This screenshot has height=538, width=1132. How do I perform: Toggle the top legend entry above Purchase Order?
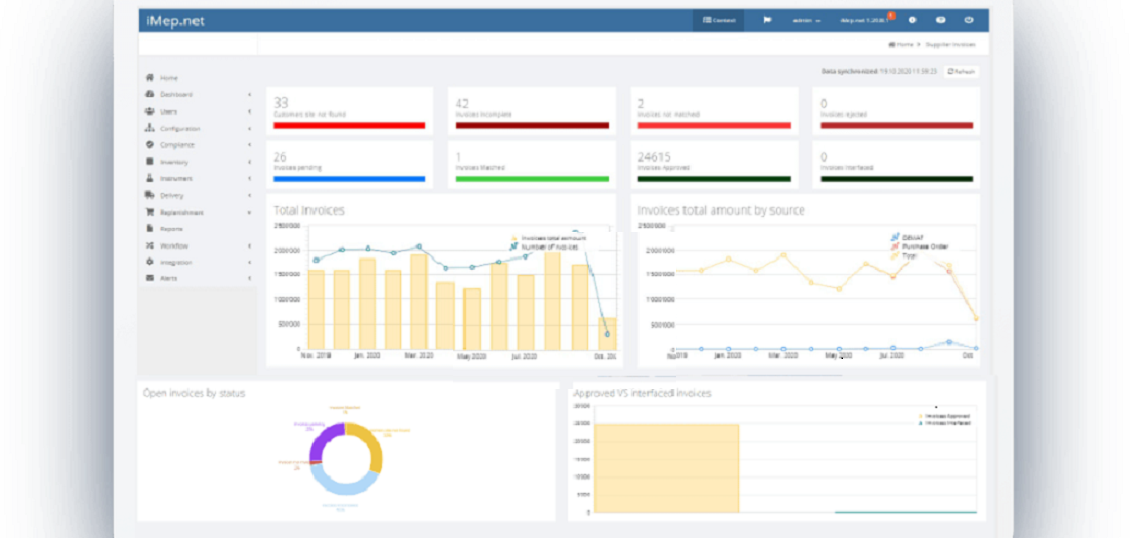(907, 237)
